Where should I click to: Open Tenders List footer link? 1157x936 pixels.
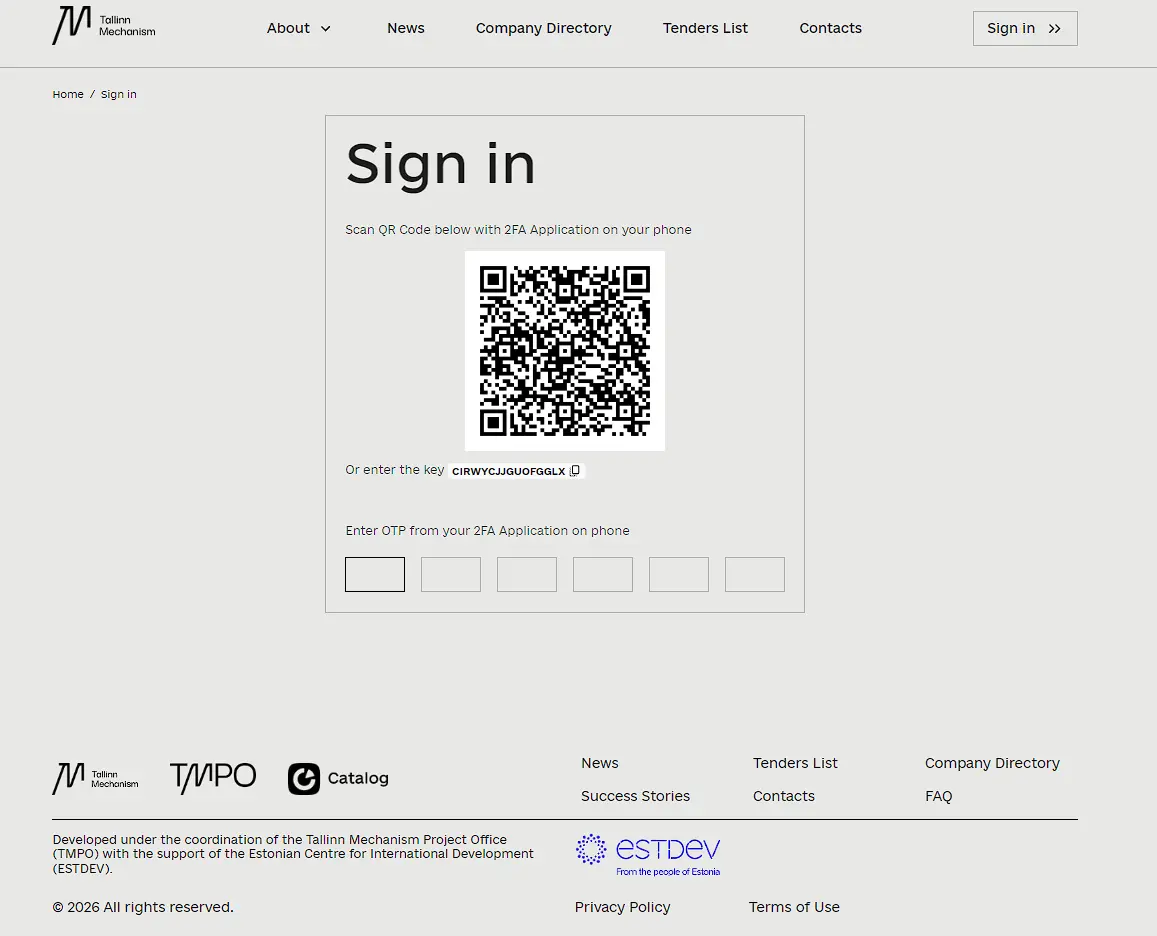tap(795, 763)
